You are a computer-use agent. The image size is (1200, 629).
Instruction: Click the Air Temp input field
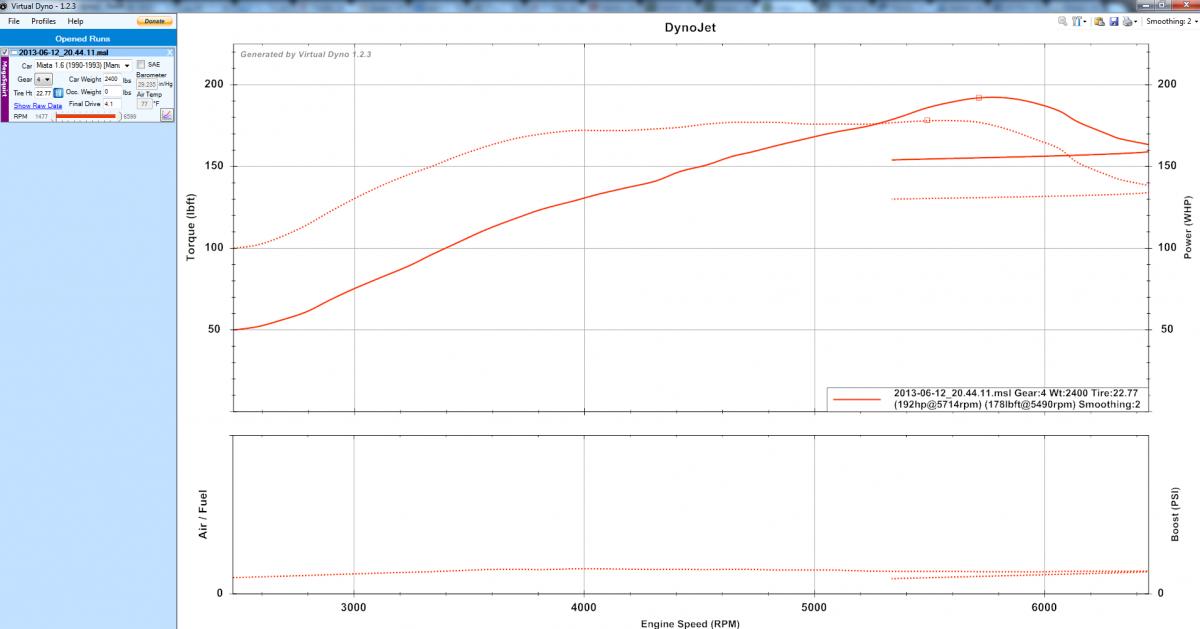[x=145, y=104]
